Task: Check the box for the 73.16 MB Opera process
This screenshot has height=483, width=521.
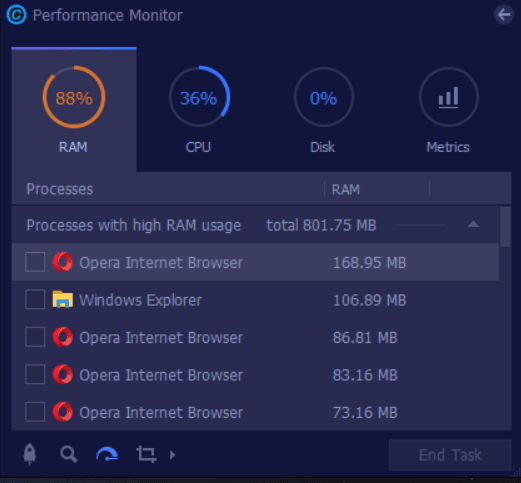Action: point(35,412)
